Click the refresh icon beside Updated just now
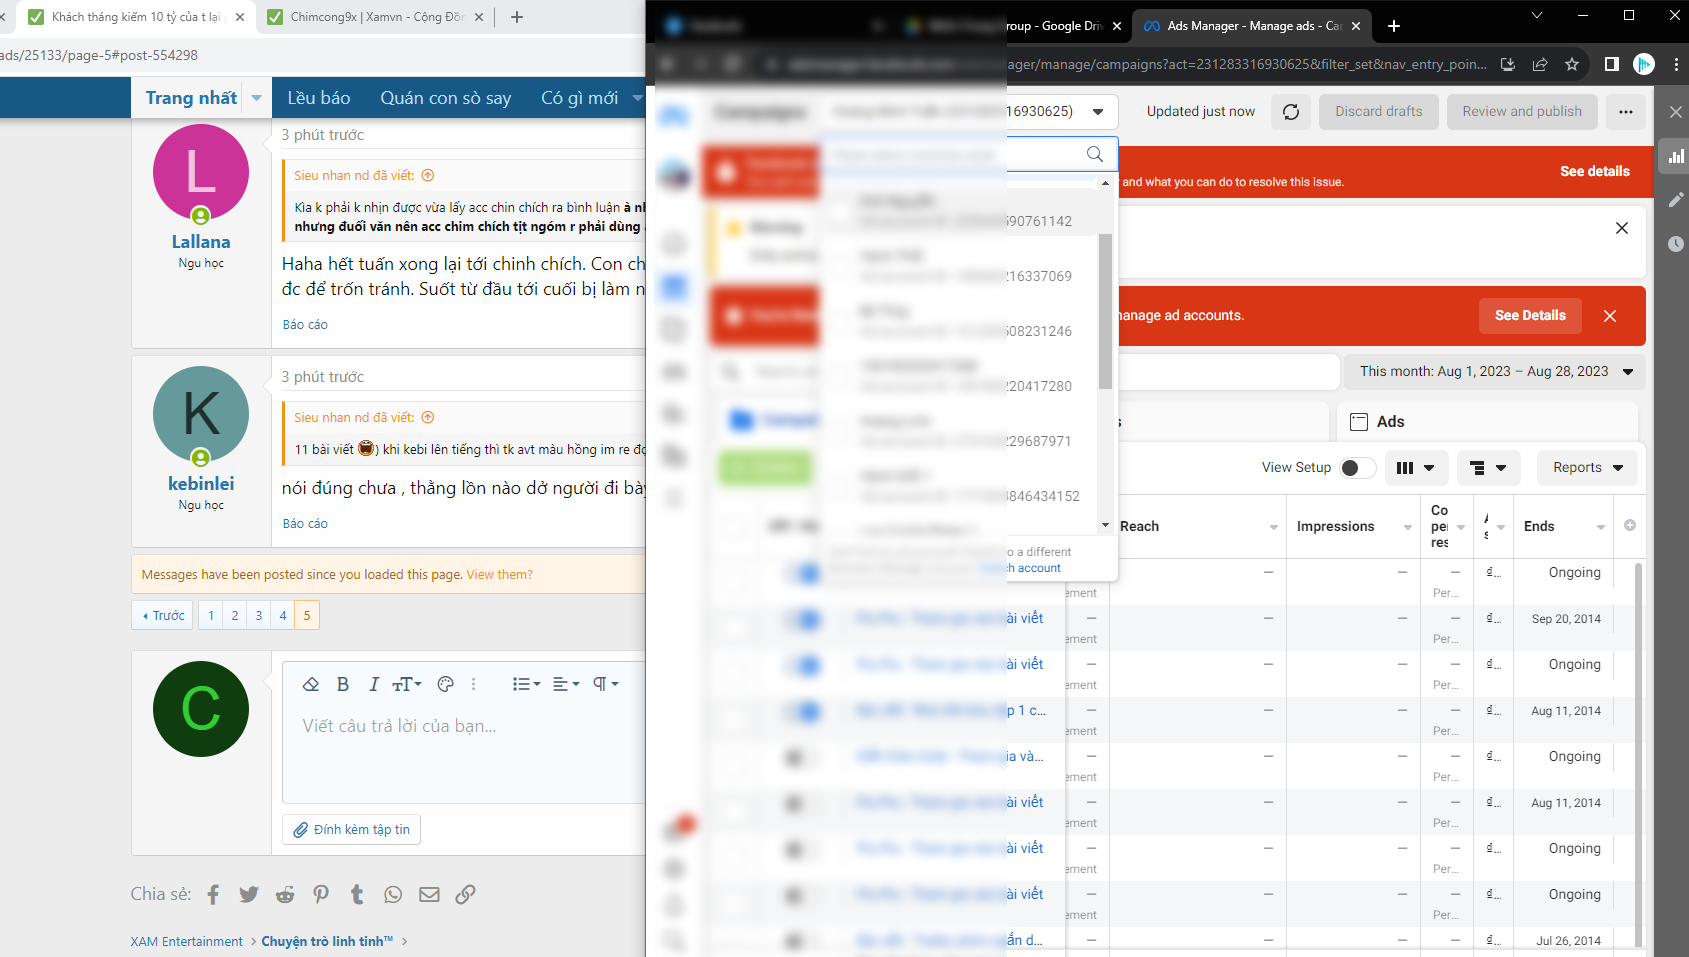Viewport: 1689px width, 957px height. coord(1291,112)
